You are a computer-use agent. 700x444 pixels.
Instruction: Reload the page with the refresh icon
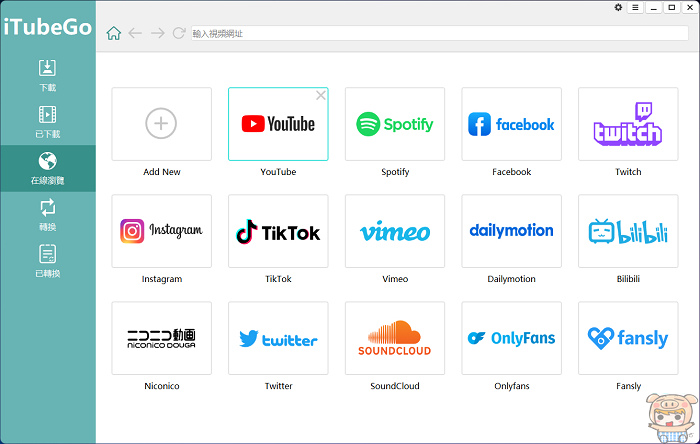pos(179,33)
